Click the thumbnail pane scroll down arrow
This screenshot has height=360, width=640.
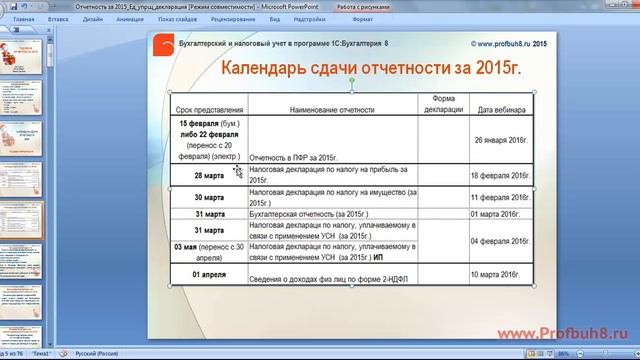coord(50,344)
